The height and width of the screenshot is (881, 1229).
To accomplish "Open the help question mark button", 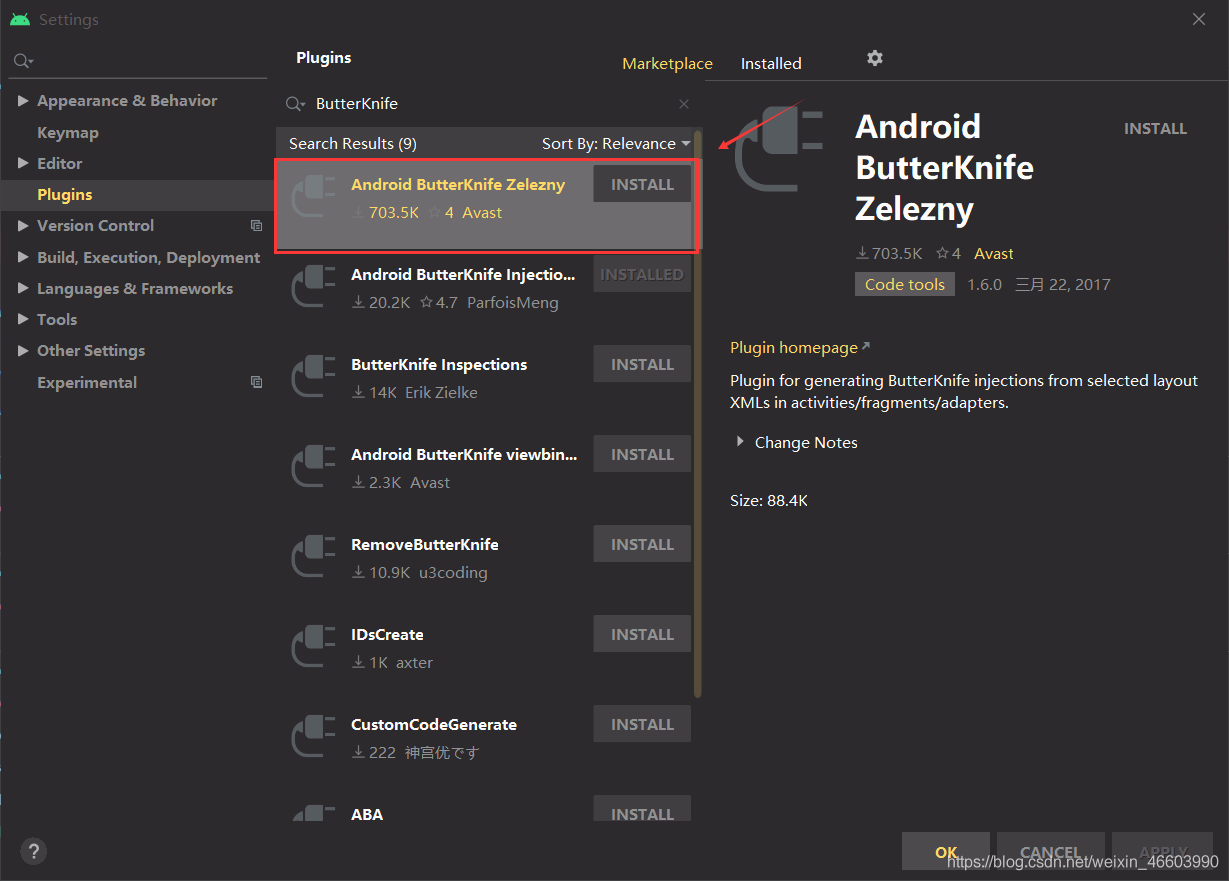I will [33, 851].
